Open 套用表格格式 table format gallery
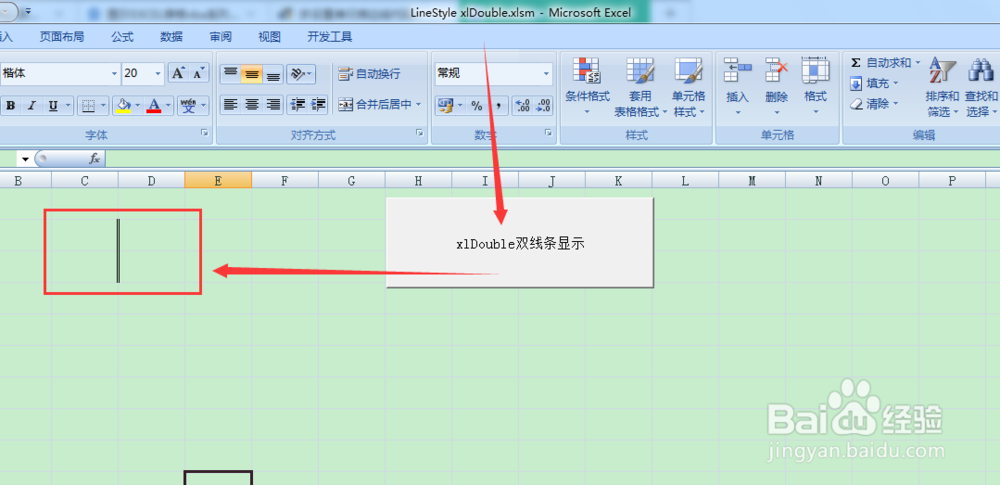Image resolution: width=1000 pixels, height=485 pixels. point(640,87)
